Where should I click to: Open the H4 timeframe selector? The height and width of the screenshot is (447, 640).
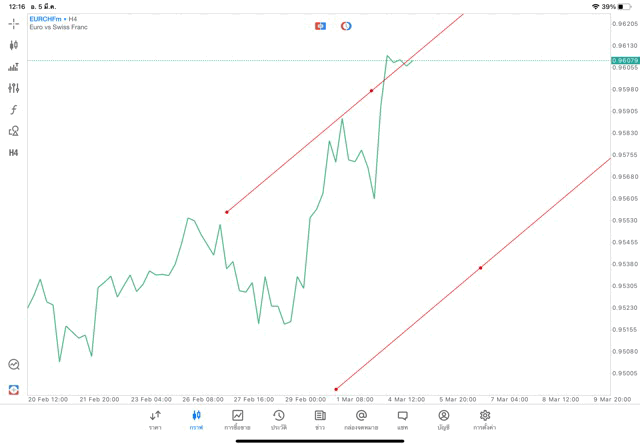tap(13, 153)
